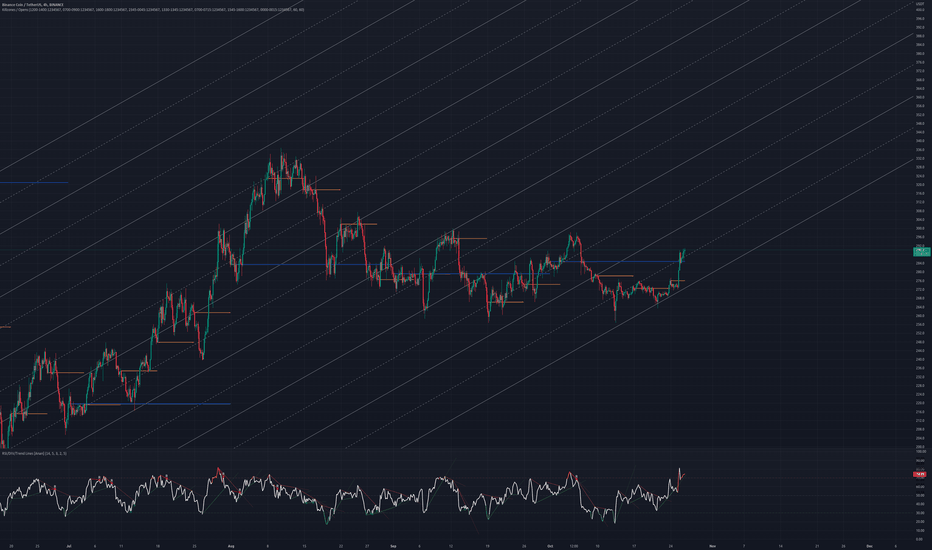Screen dimensions: 932x550
Task: Click the green current price label on price axis
Action: pyautogui.click(x=921, y=252)
